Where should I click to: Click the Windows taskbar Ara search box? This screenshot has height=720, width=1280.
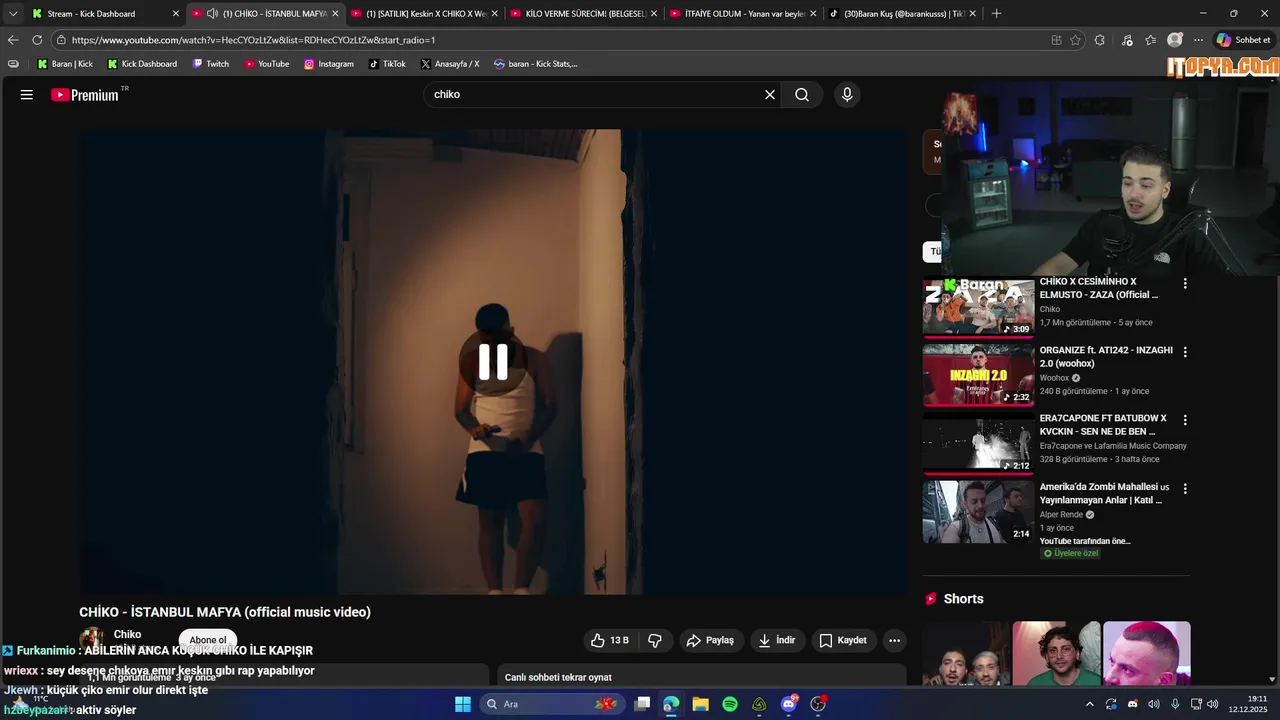pos(550,704)
